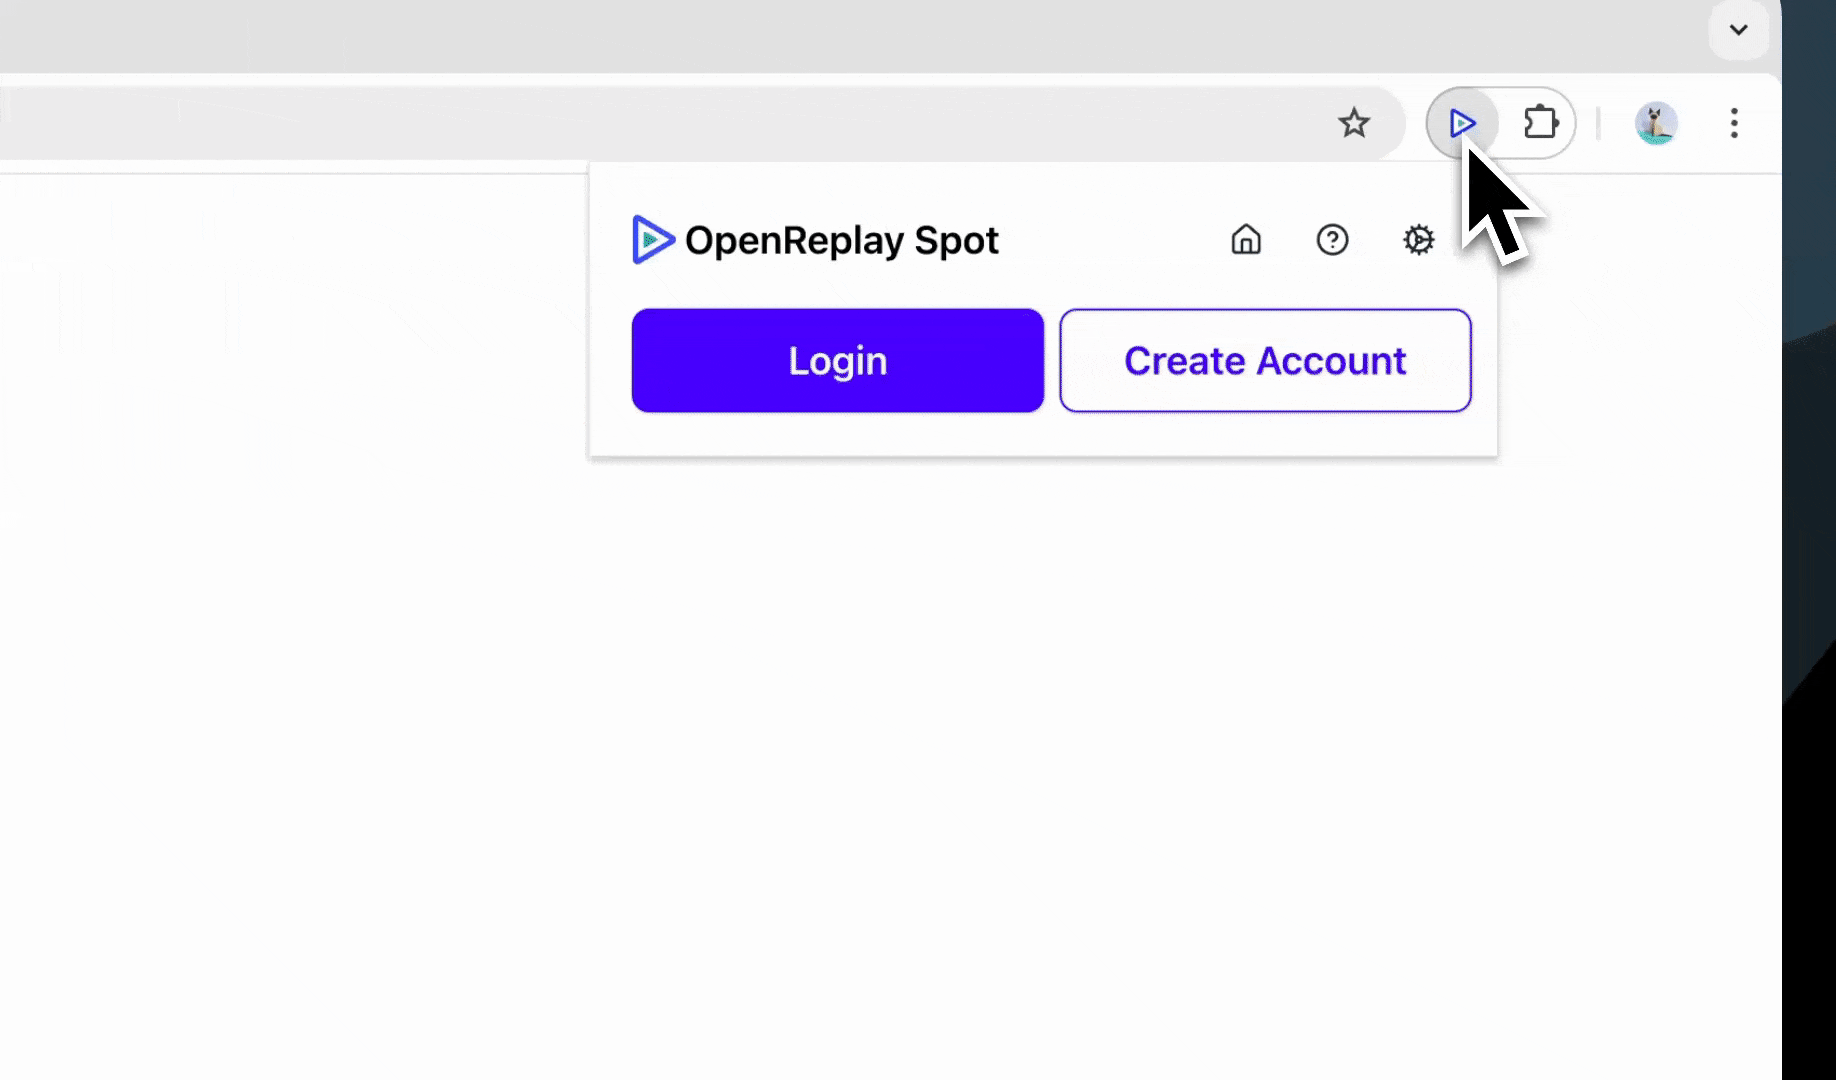Screen dimensions: 1836x1080
Task: Bookmark this page with the star icon
Action: click(x=1354, y=123)
